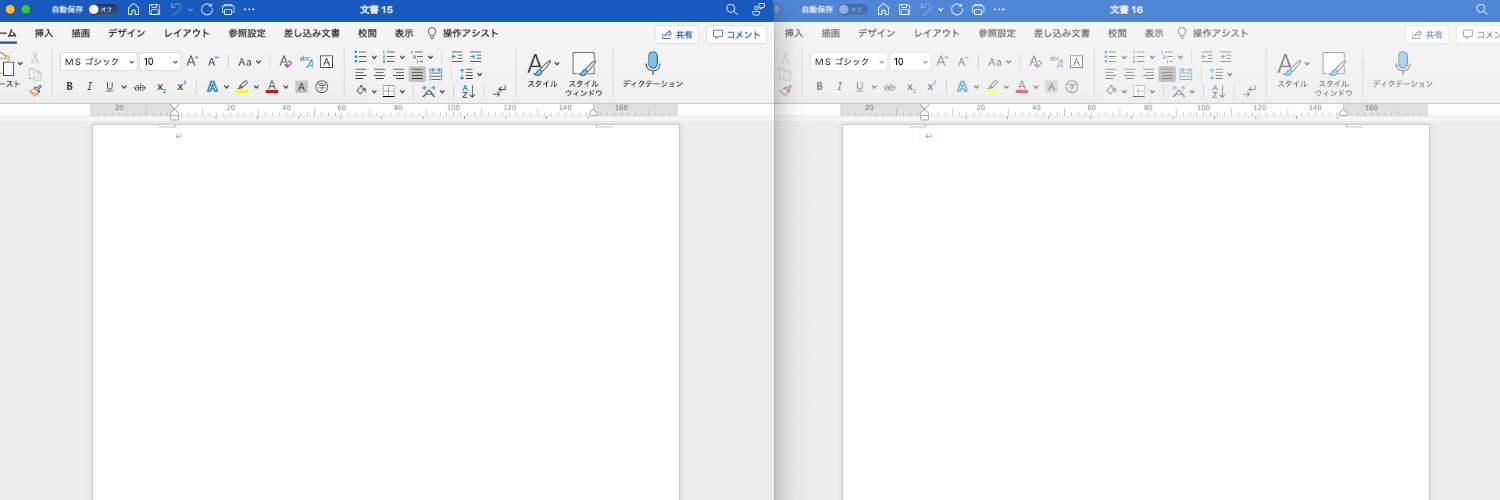The width and height of the screenshot is (1500, 500).
Task: Open 校閲 tab in 文書 16 window
Action: pos(1117,33)
